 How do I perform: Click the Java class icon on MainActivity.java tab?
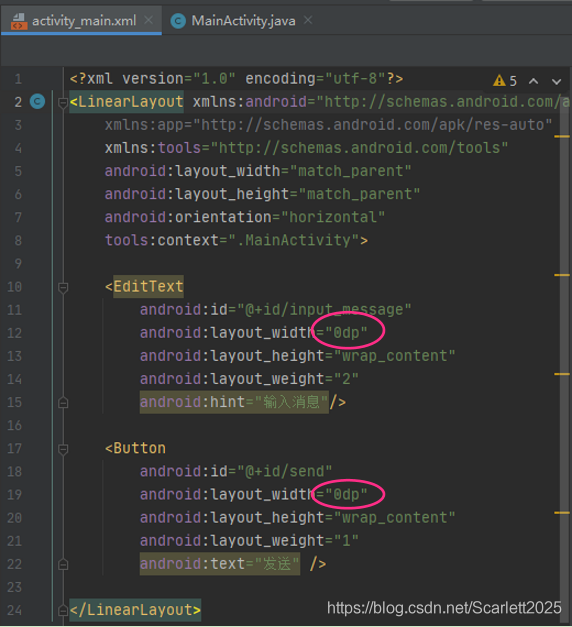[178, 21]
